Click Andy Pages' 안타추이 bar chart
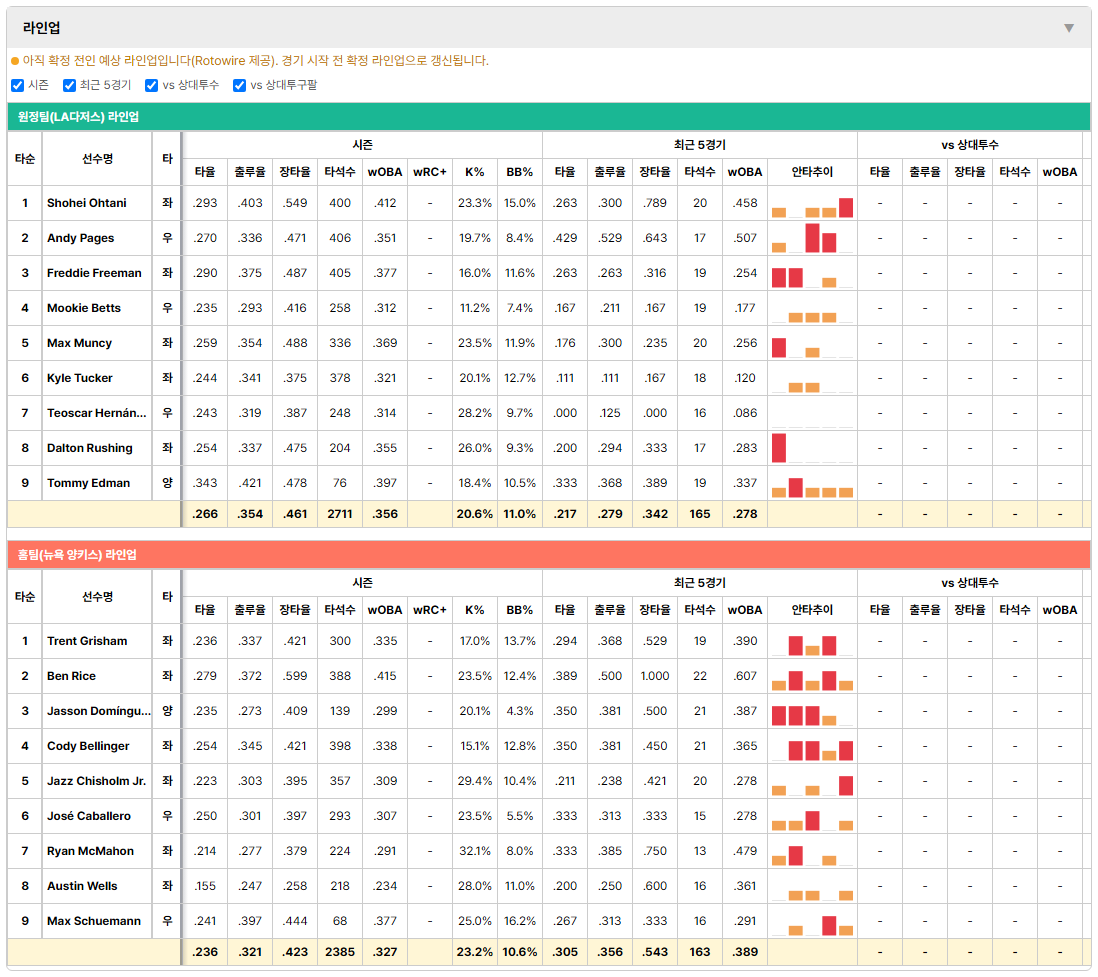Viewport: 1098px width, 977px height. pos(812,238)
